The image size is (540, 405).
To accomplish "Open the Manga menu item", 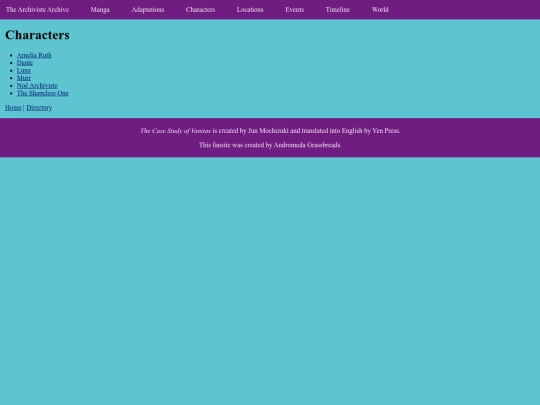I will (x=100, y=10).
